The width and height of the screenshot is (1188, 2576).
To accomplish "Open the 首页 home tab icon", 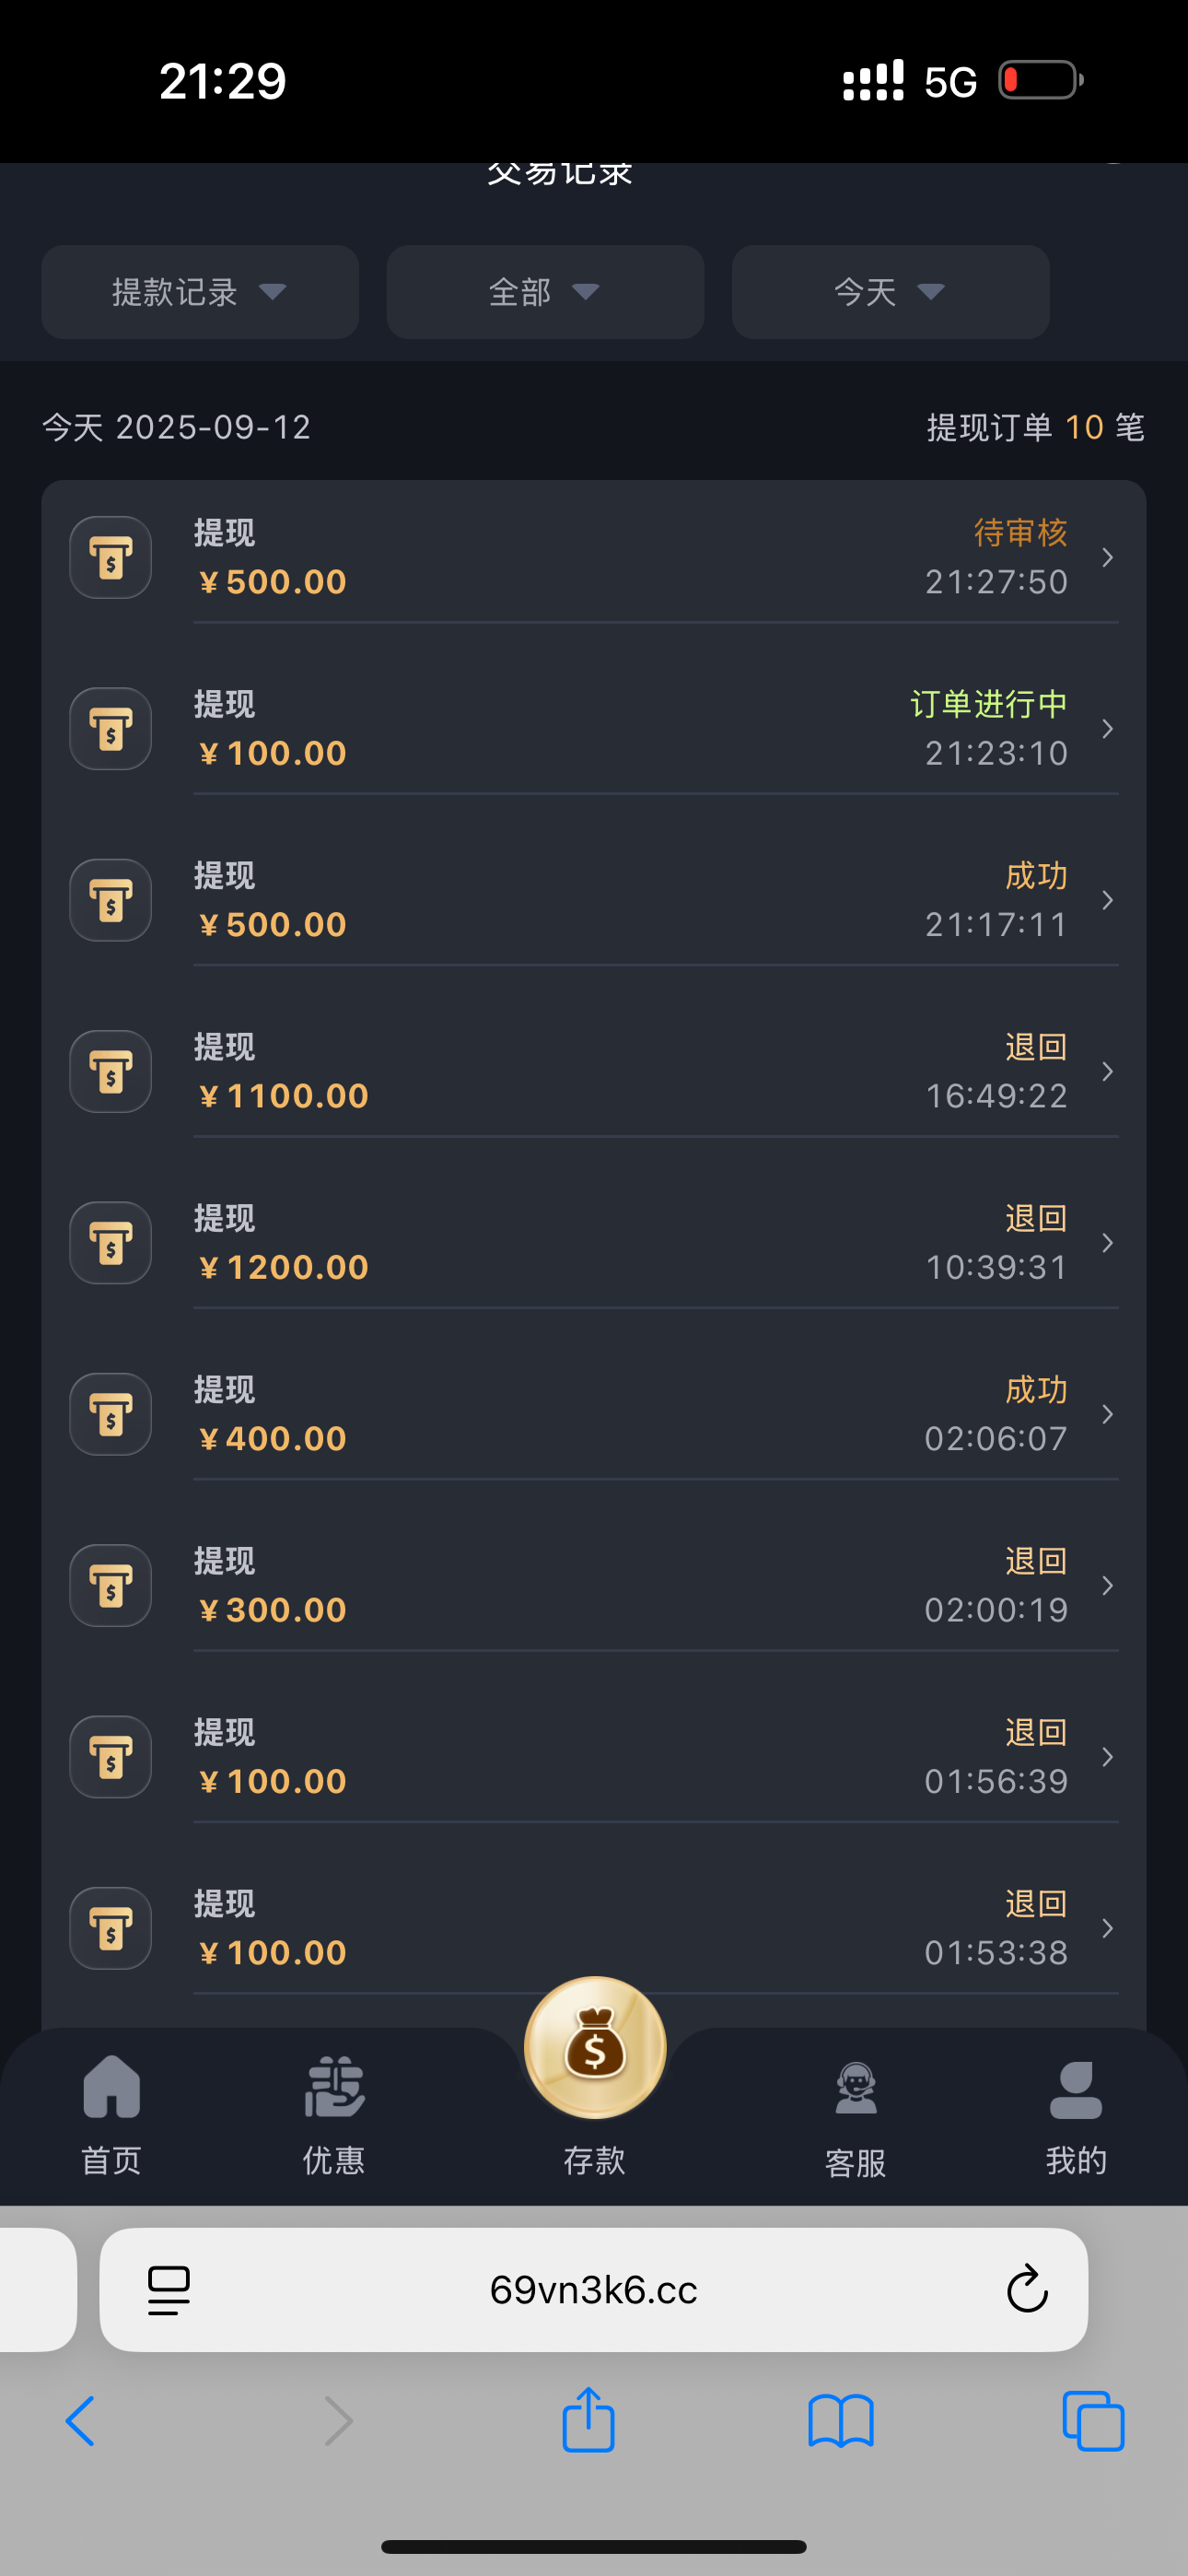I will 111,2087.
